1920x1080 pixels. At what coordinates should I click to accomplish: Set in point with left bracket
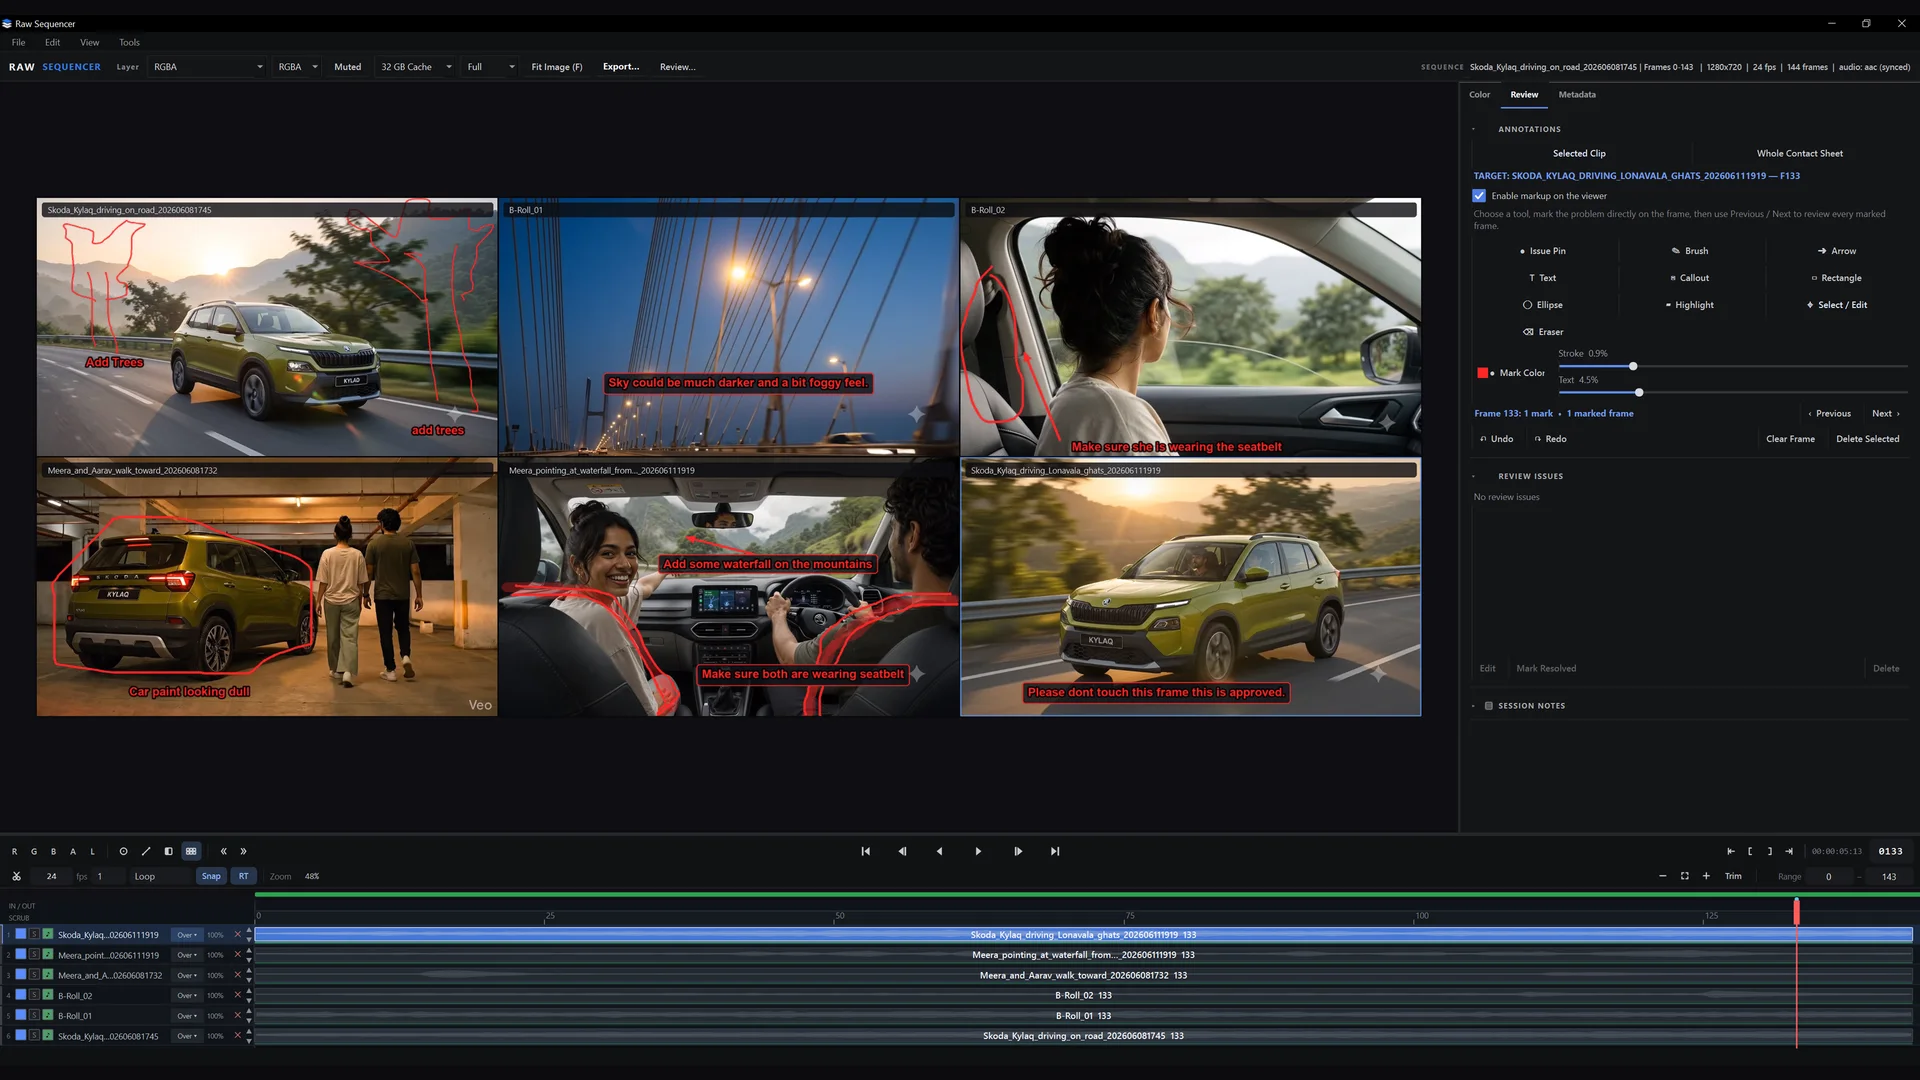coord(1750,851)
